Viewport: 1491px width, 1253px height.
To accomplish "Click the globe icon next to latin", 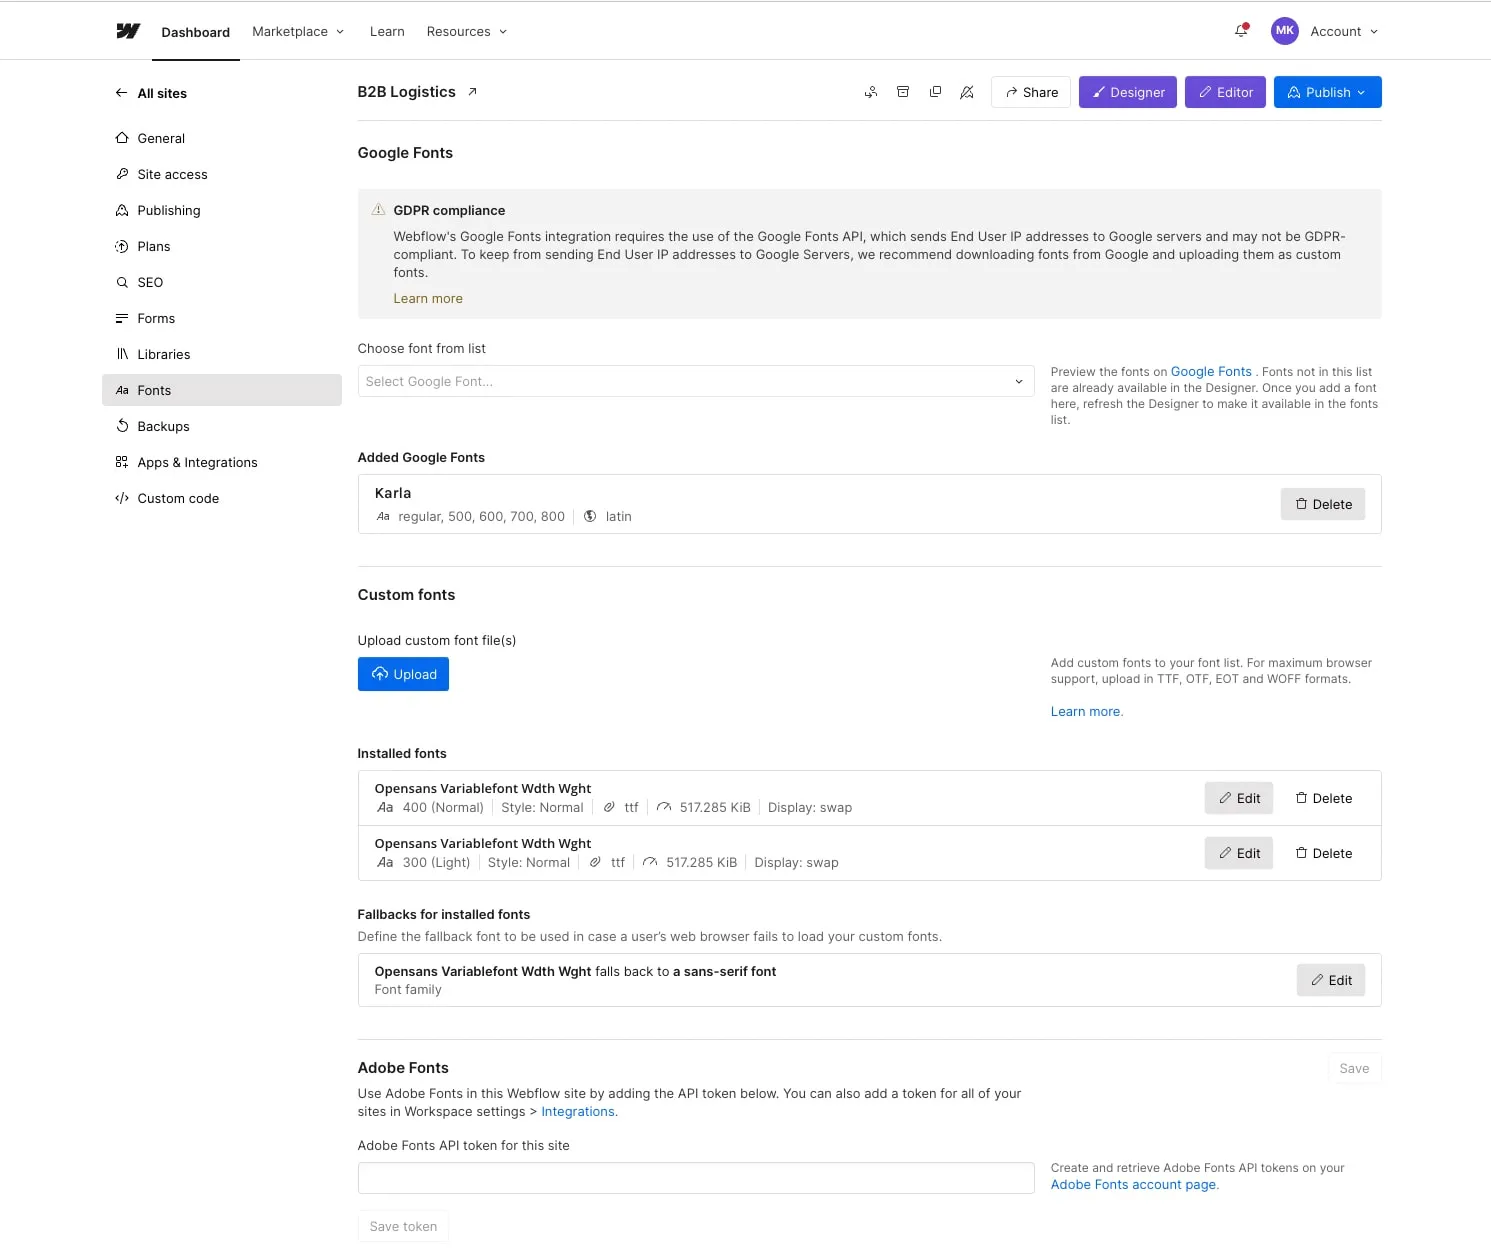I will click(590, 516).
